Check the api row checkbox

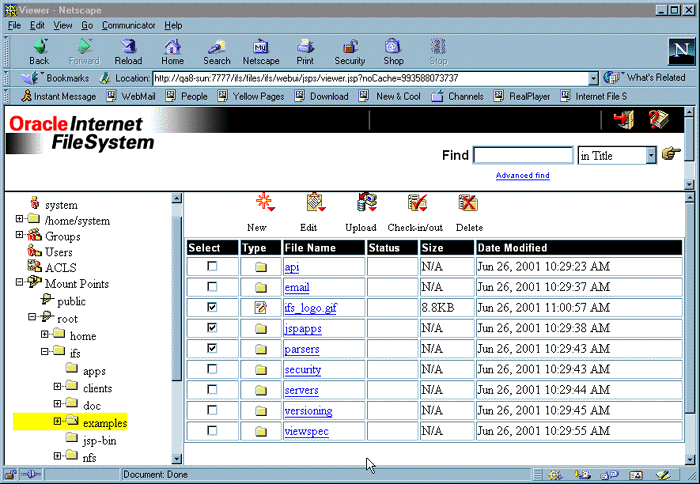coord(212,266)
